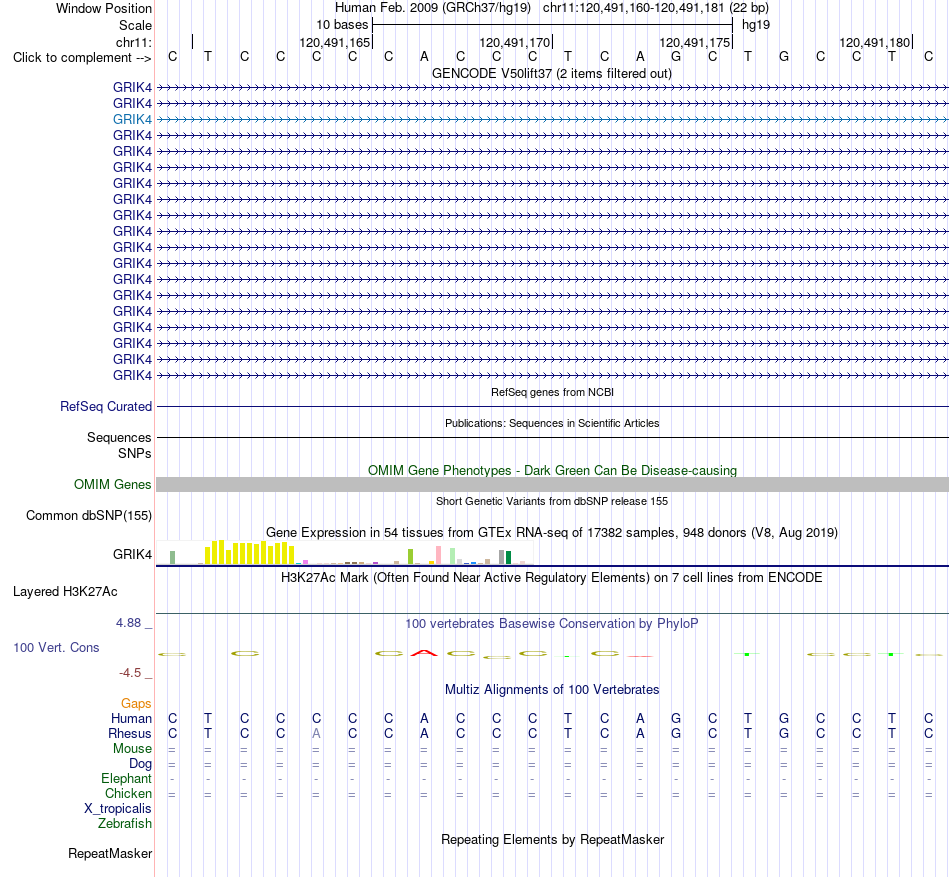This screenshot has width=950, height=877.
Task: Click the dark green bar in GTEx chart
Action: [x=508, y=558]
